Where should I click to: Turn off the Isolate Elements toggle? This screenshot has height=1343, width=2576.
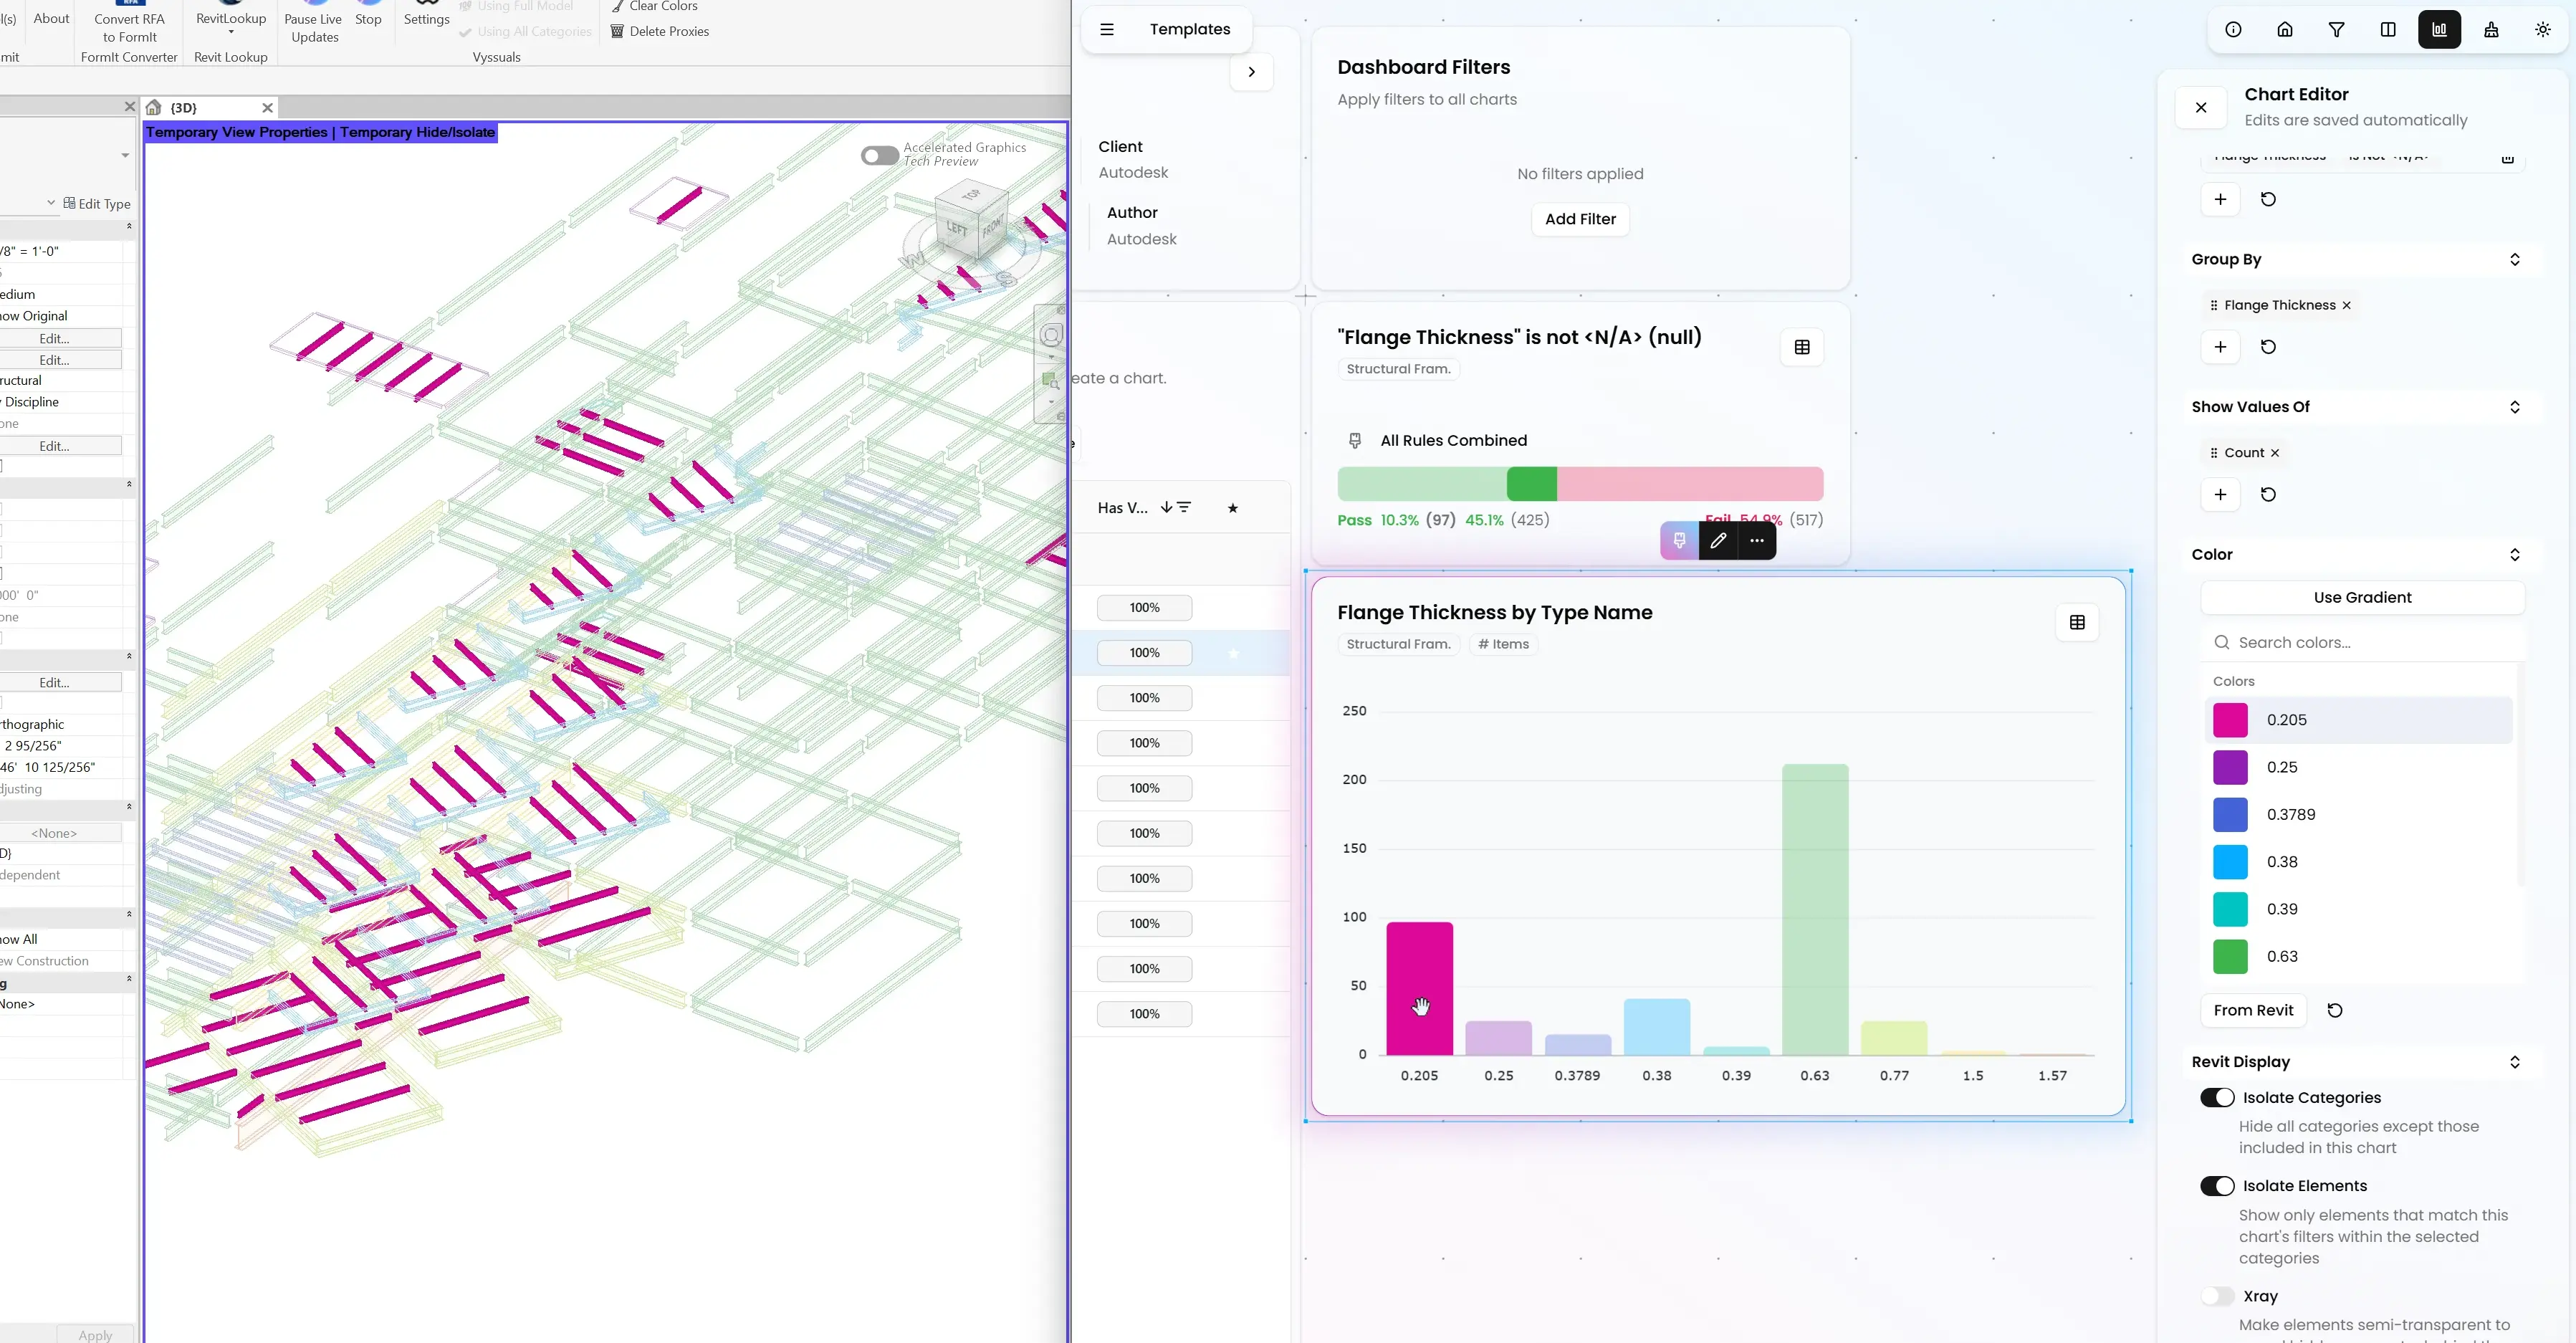click(x=2217, y=1186)
